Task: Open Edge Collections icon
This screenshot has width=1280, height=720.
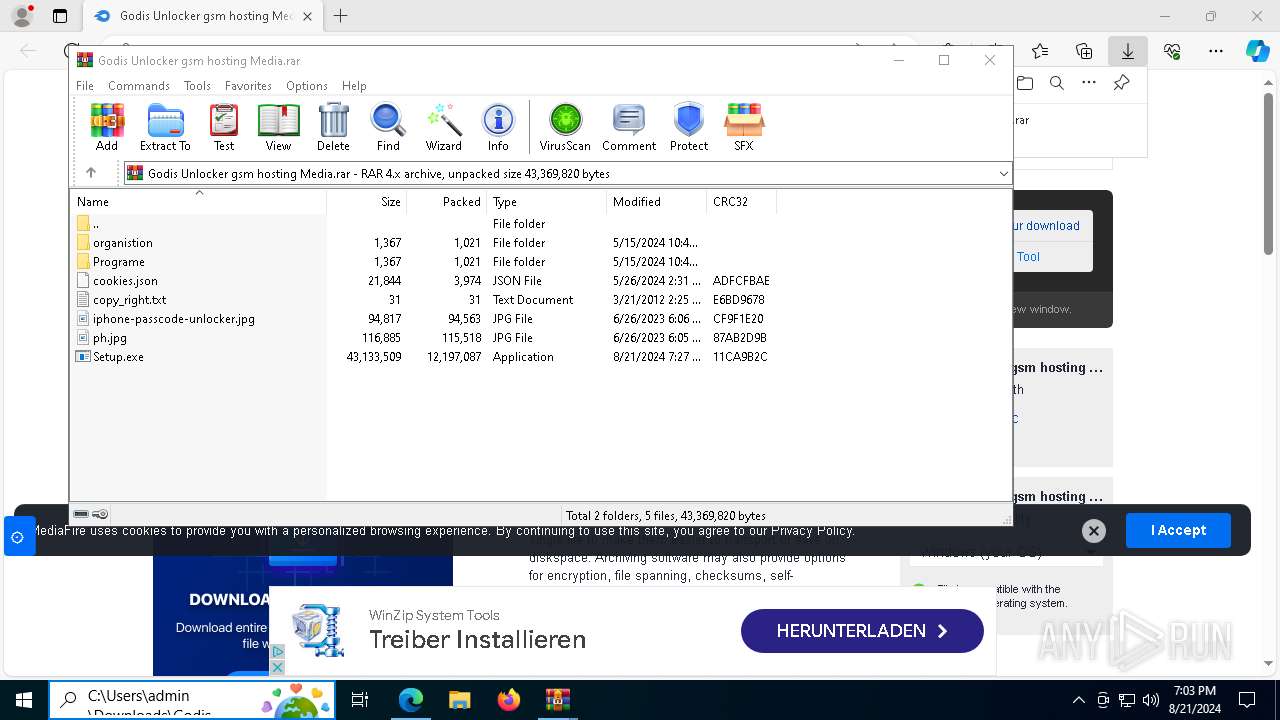Action: pyautogui.click(x=1084, y=51)
